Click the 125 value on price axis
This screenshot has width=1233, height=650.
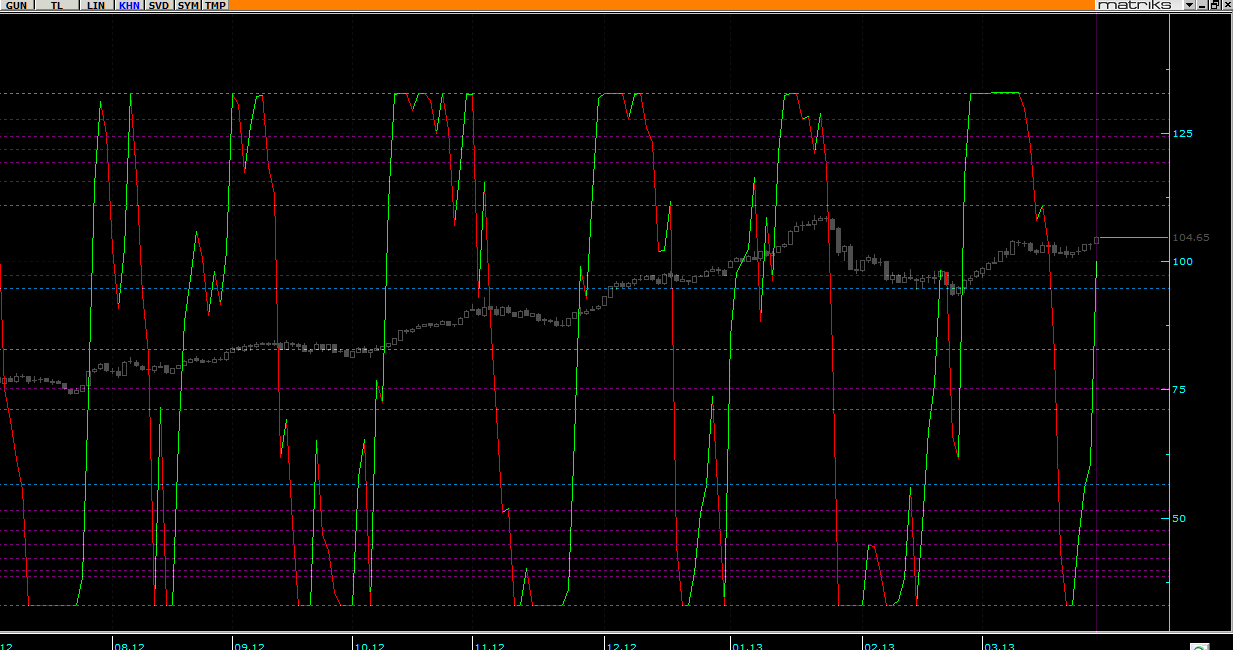coord(1182,133)
